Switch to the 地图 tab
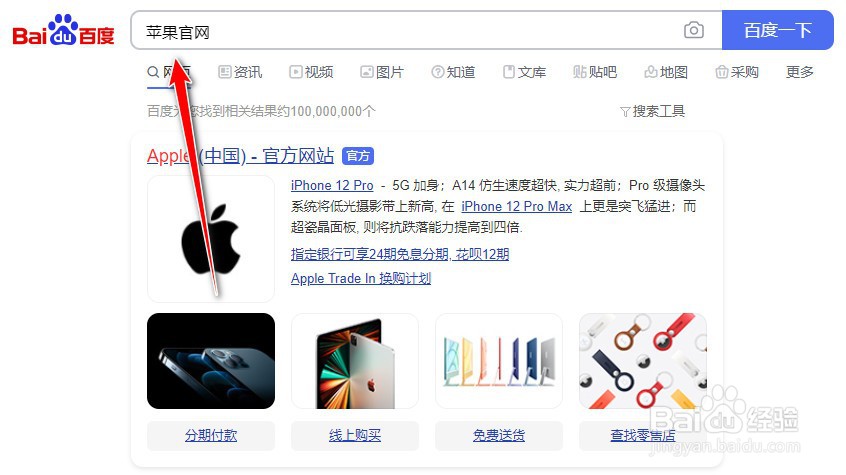The width and height of the screenshot is (846, 475). (666, 72)
